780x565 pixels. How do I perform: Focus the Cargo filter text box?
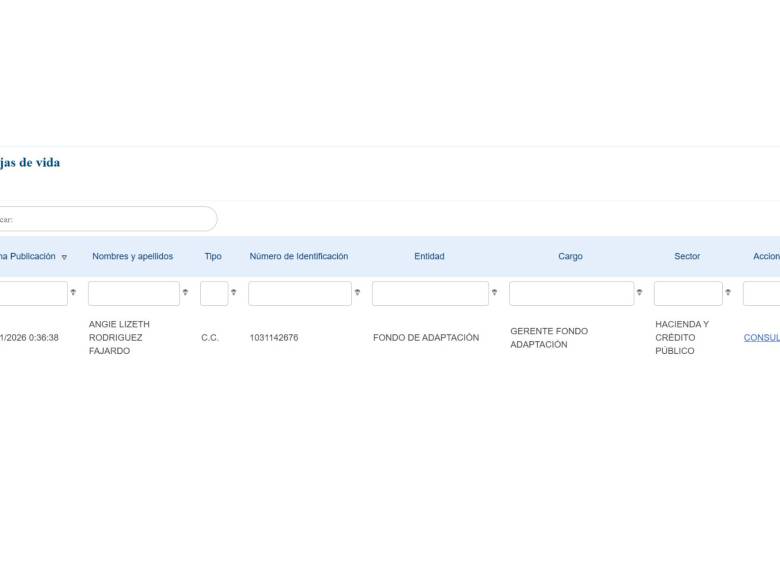tap(571, 293)
